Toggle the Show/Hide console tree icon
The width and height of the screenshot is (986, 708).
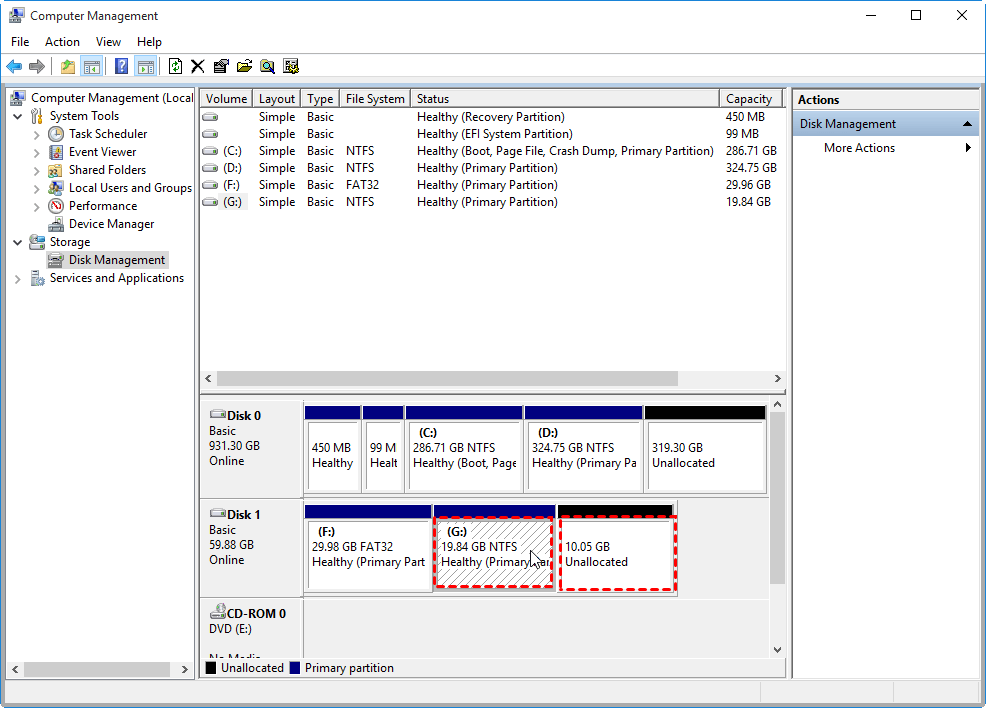91,66
